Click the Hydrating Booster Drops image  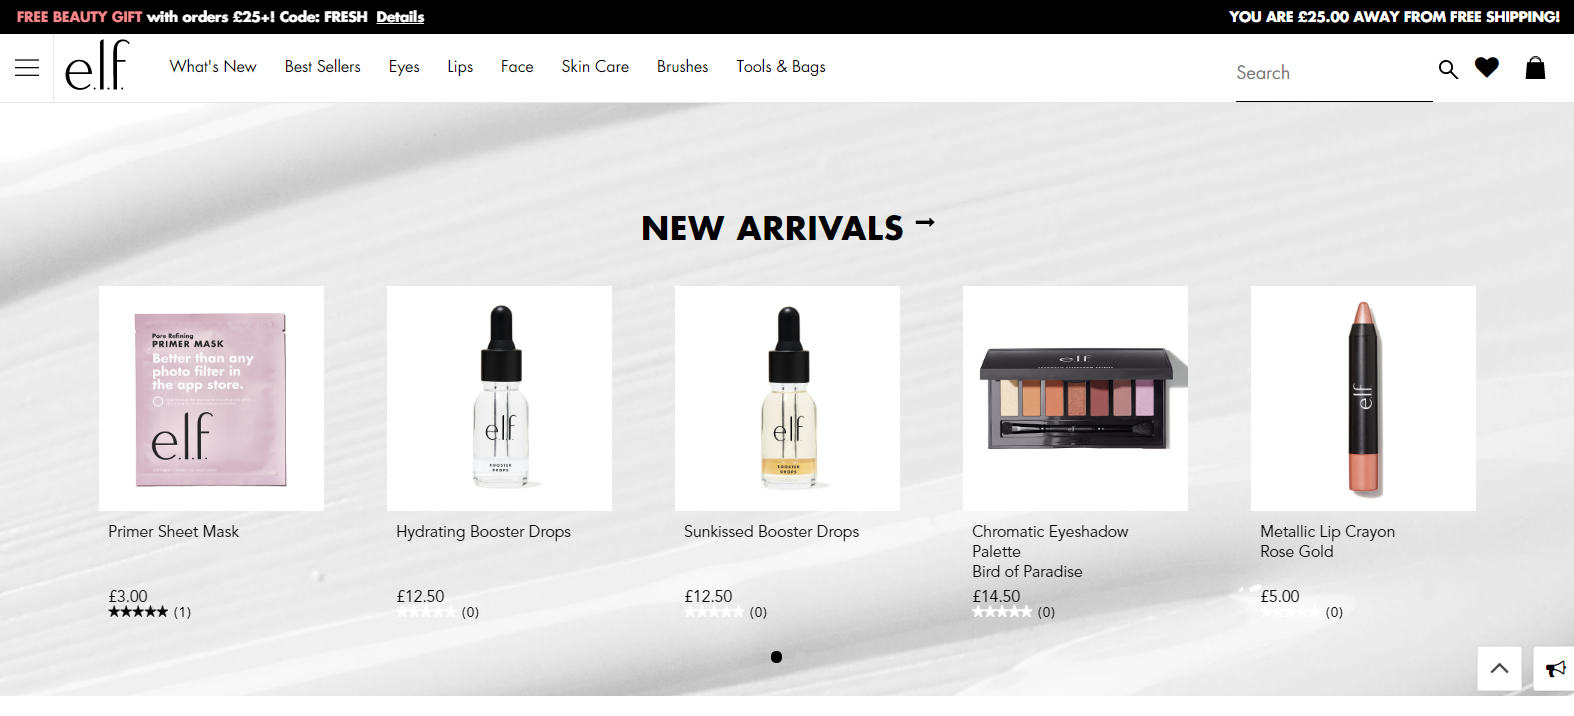tap(499, 398)
